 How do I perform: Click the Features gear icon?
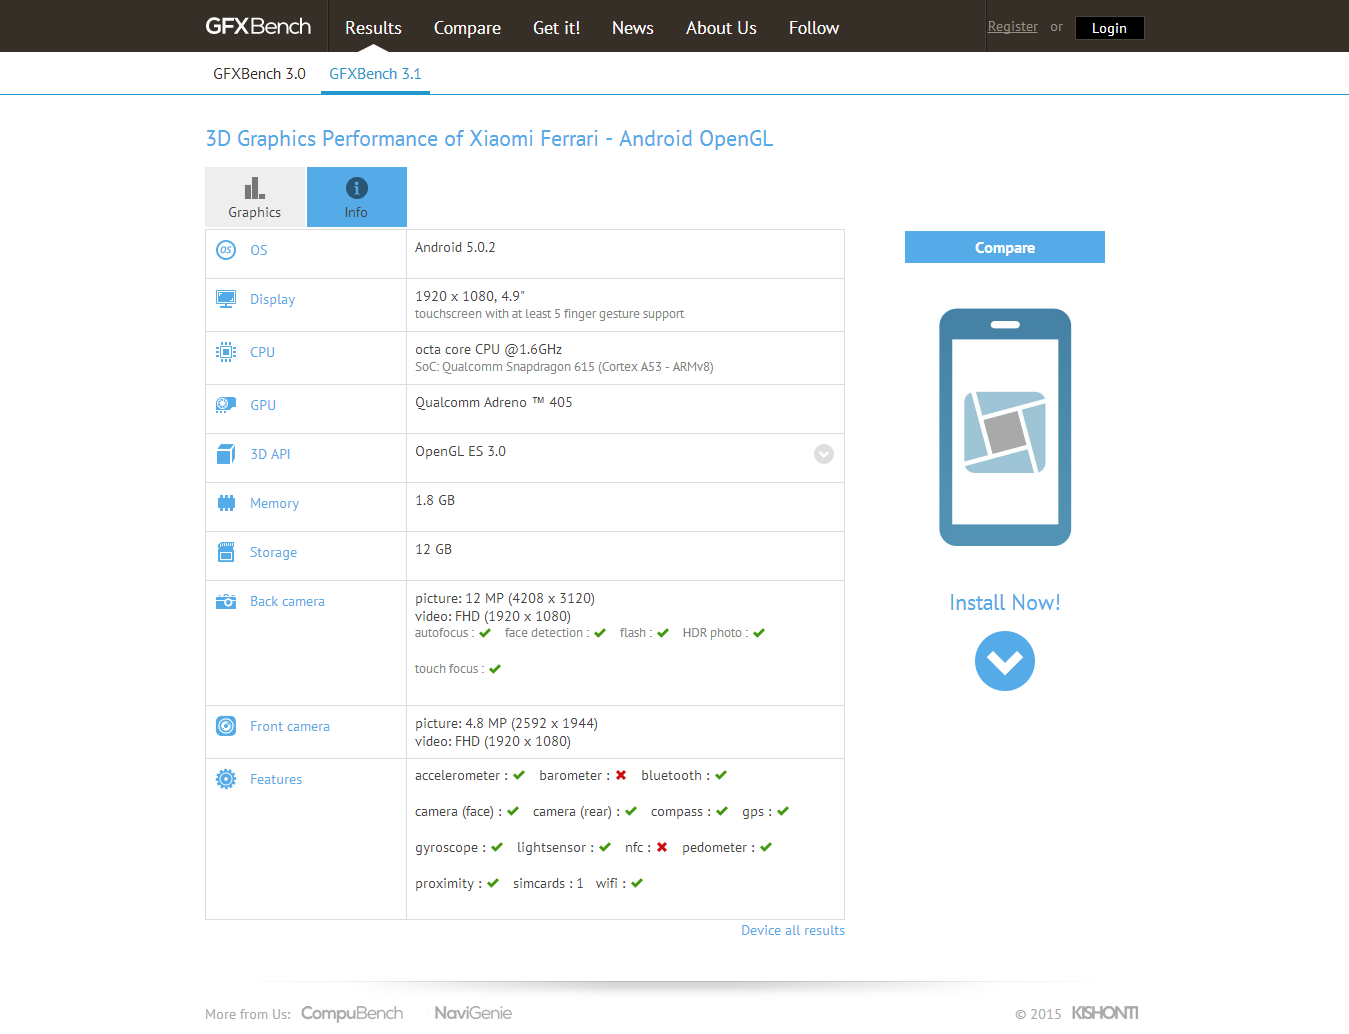click(226, 779)
